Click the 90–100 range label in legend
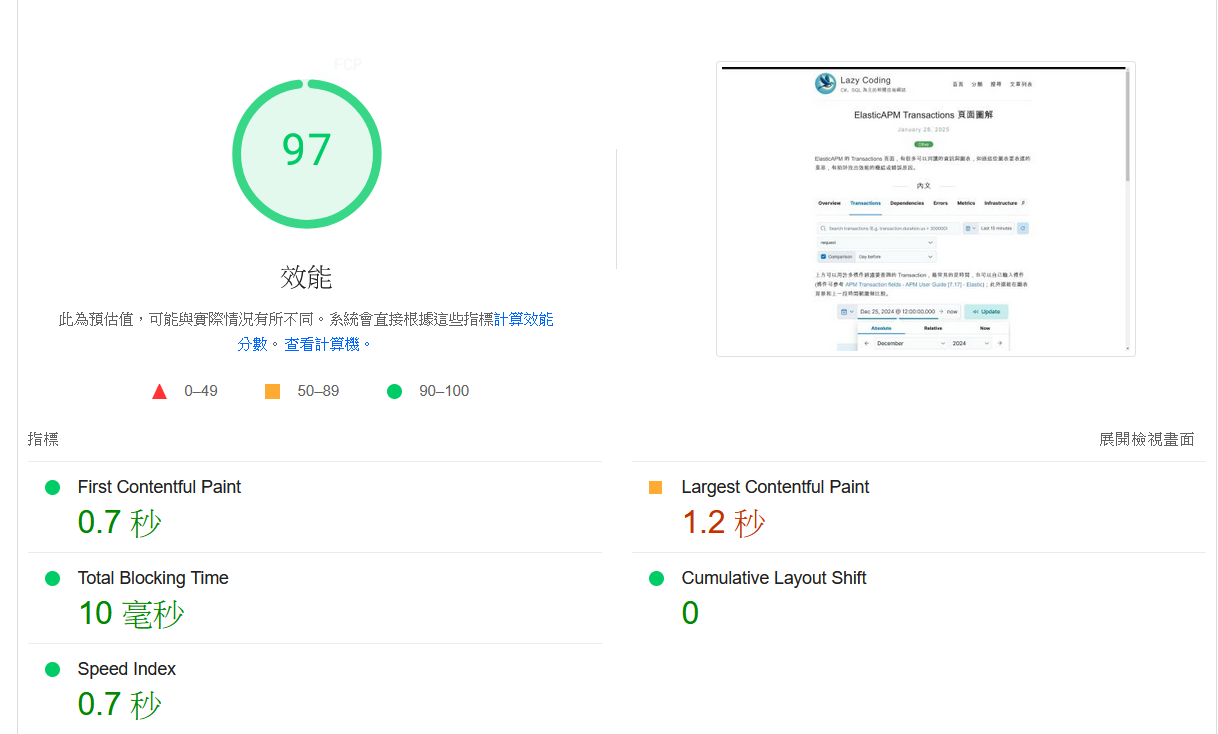 tap(444, 391)
